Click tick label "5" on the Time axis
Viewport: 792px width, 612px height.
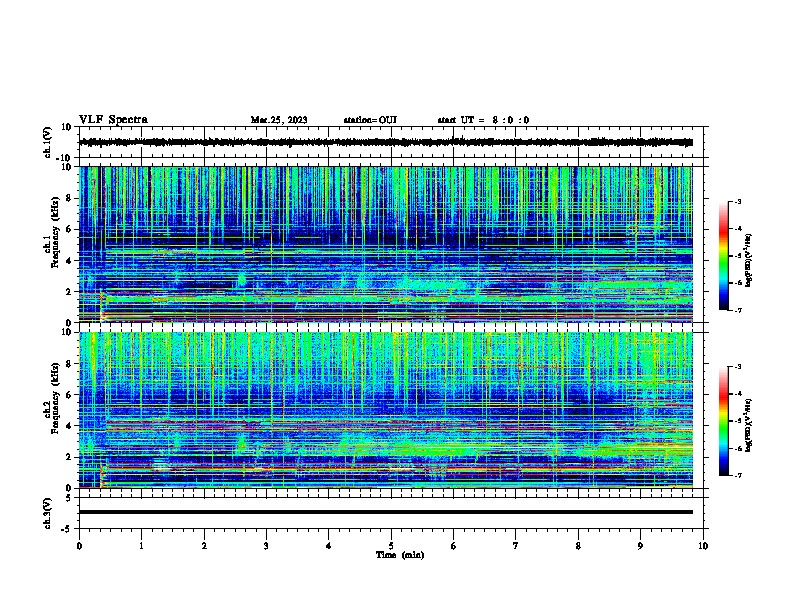coord(391,546)
